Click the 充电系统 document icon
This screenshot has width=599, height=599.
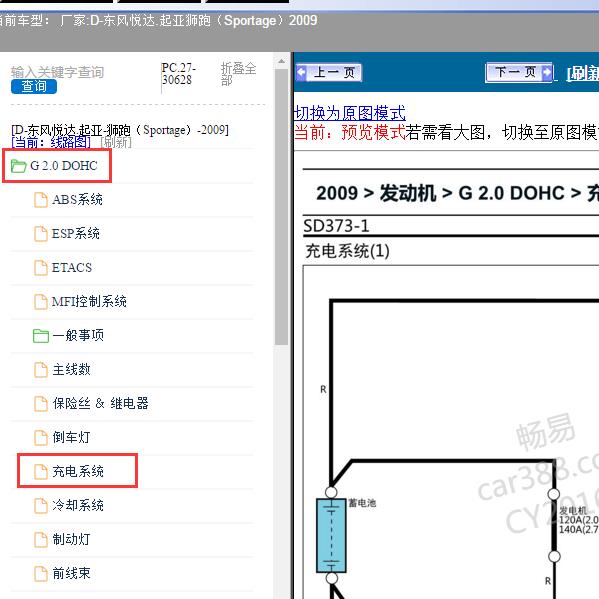pyautogui.click(x=41, y=472)
